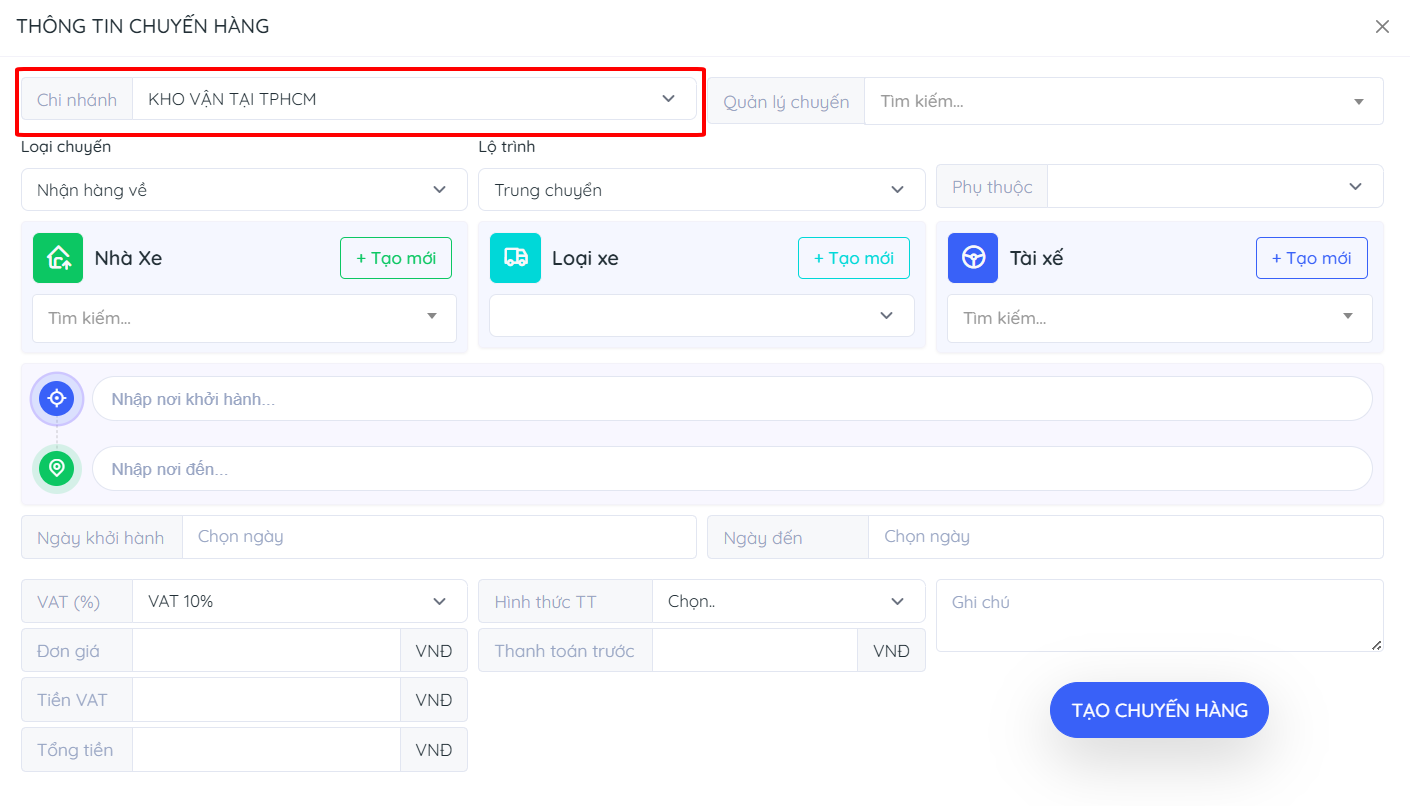The image size is (1410, 806).
Task: Pick a date in Ngày khởi hành
Action: [x=438, y=537]
